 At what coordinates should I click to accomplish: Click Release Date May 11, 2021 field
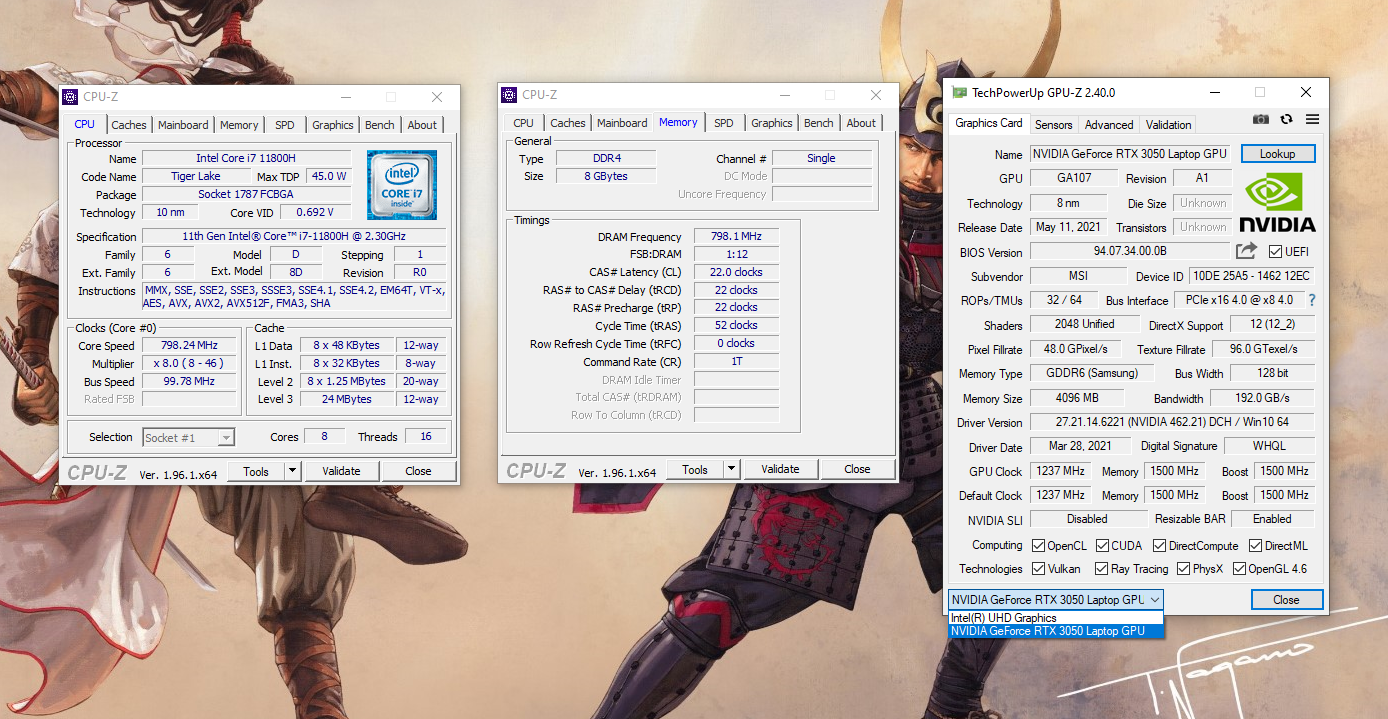[x=1068, y=227]
